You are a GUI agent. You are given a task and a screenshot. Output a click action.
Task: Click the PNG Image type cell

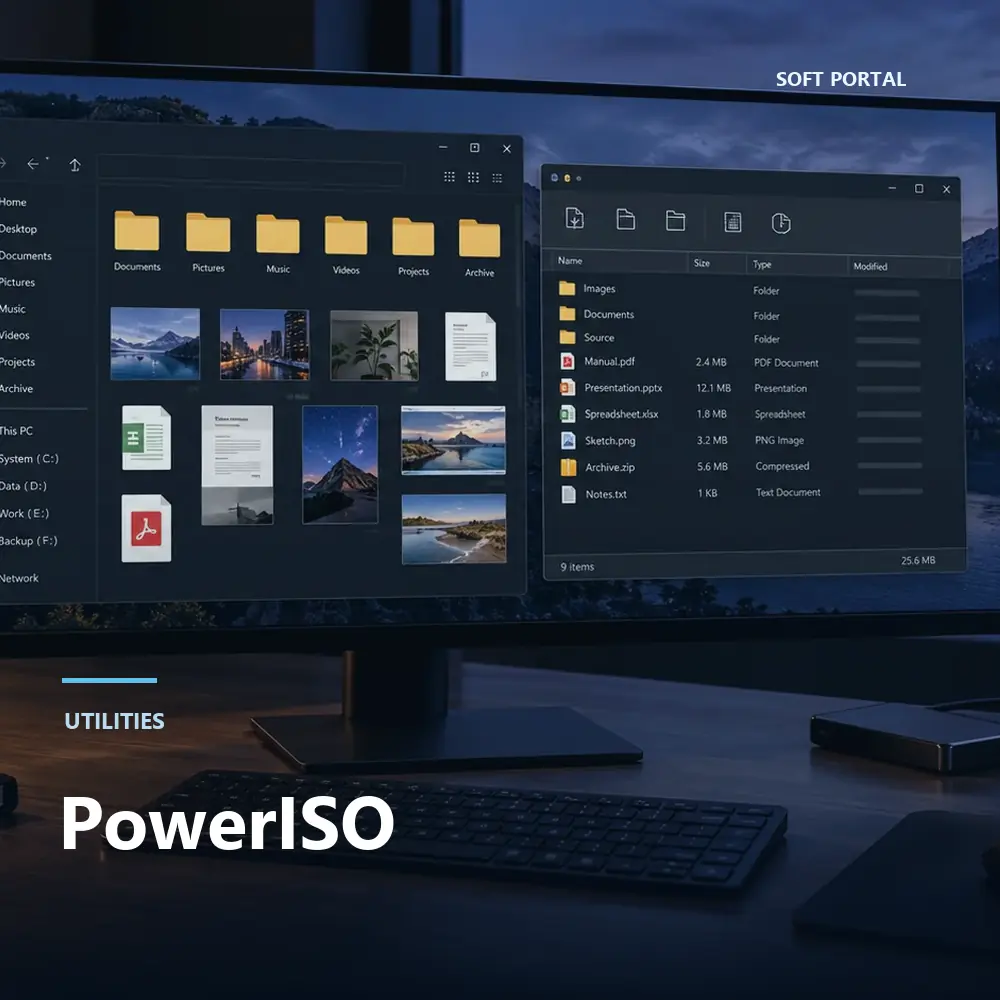click(779, 441)
